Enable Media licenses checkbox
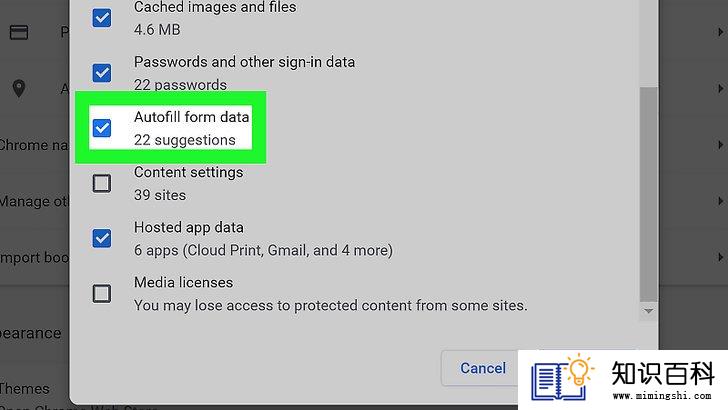This screenshot has height=410, width=728. [102, 293]
